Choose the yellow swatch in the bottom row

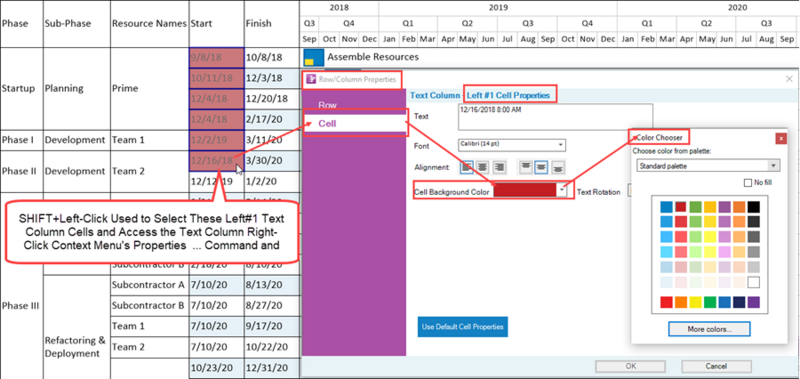pyautogui.click(x=695, y=302)
